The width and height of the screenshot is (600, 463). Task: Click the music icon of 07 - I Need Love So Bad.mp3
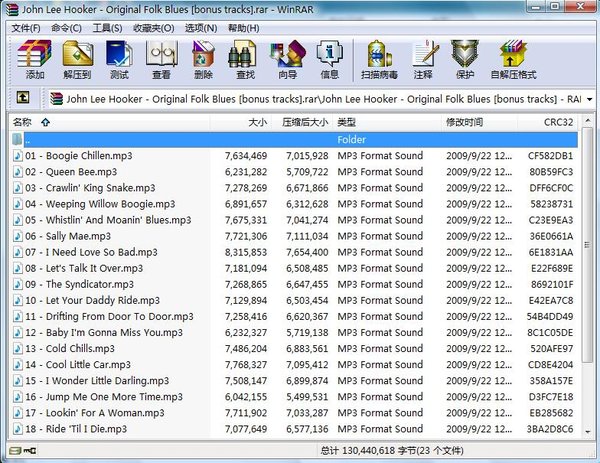click(18, 252)
